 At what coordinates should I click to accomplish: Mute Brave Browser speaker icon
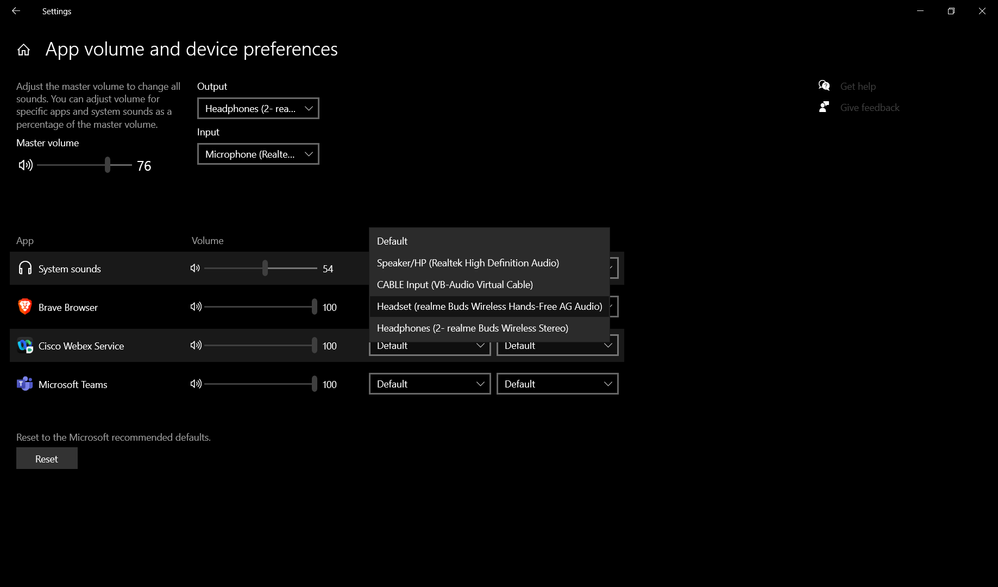point(195,307)
